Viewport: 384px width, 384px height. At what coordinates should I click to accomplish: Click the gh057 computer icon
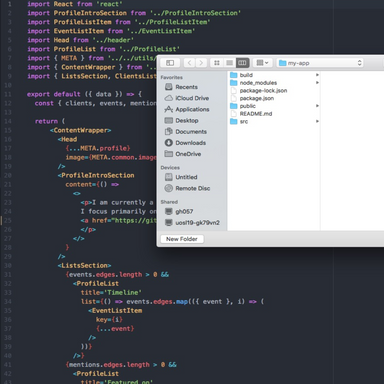pos(169,211)
